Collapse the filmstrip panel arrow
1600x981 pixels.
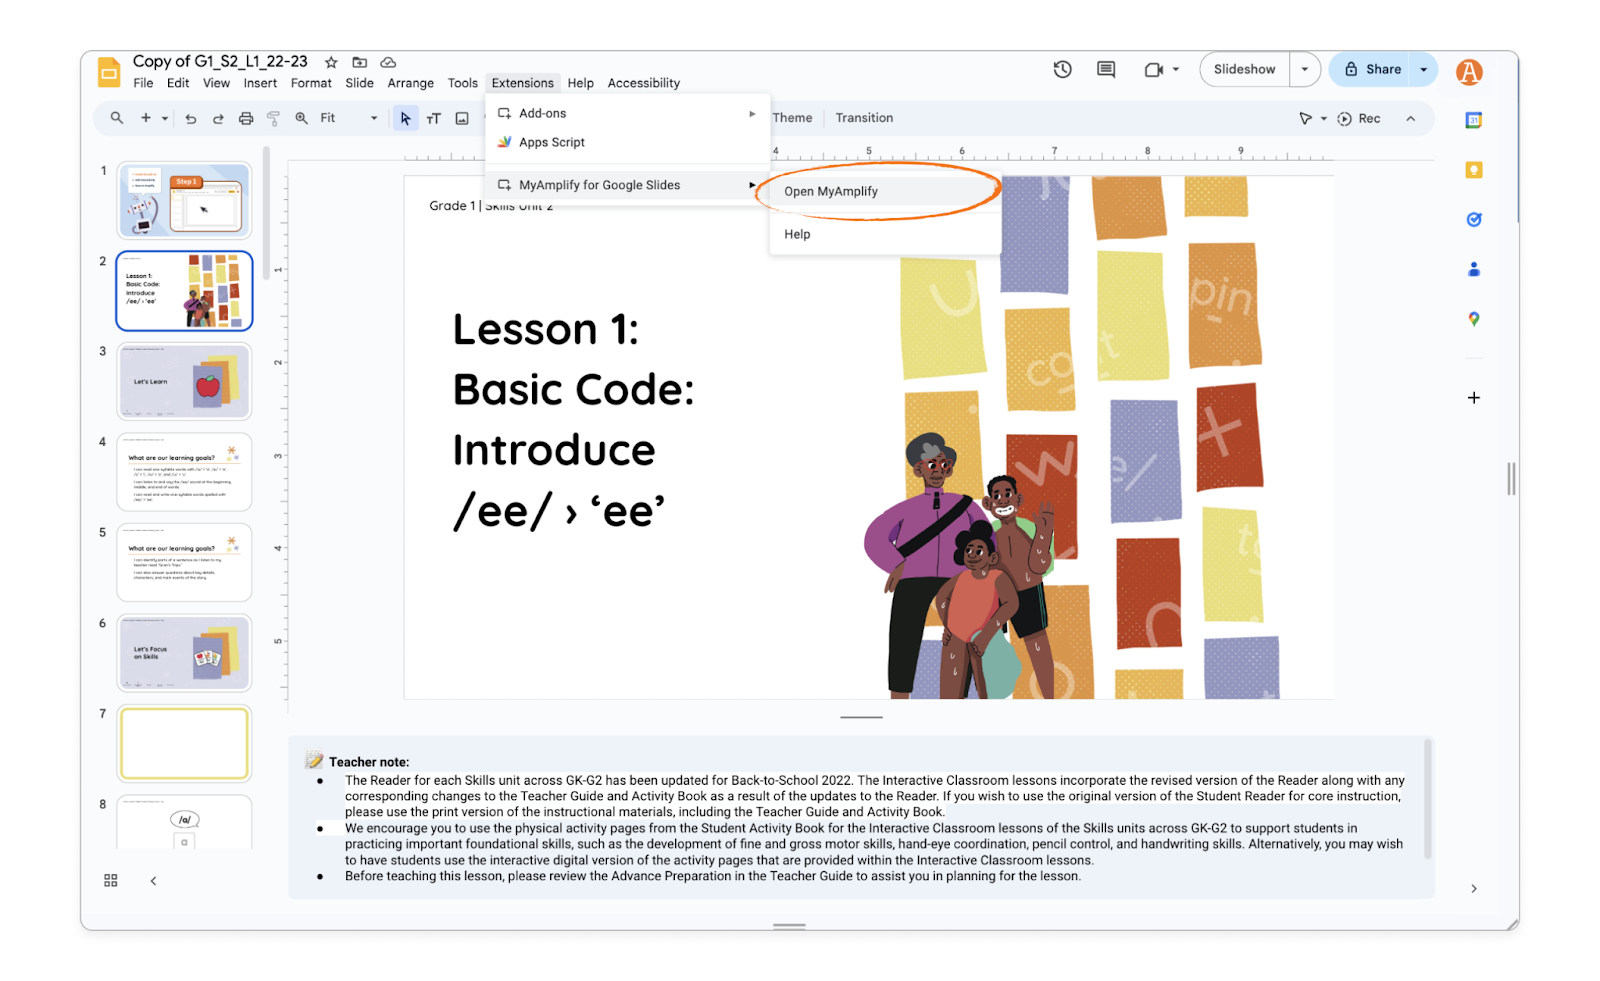[x=153, y=880]
